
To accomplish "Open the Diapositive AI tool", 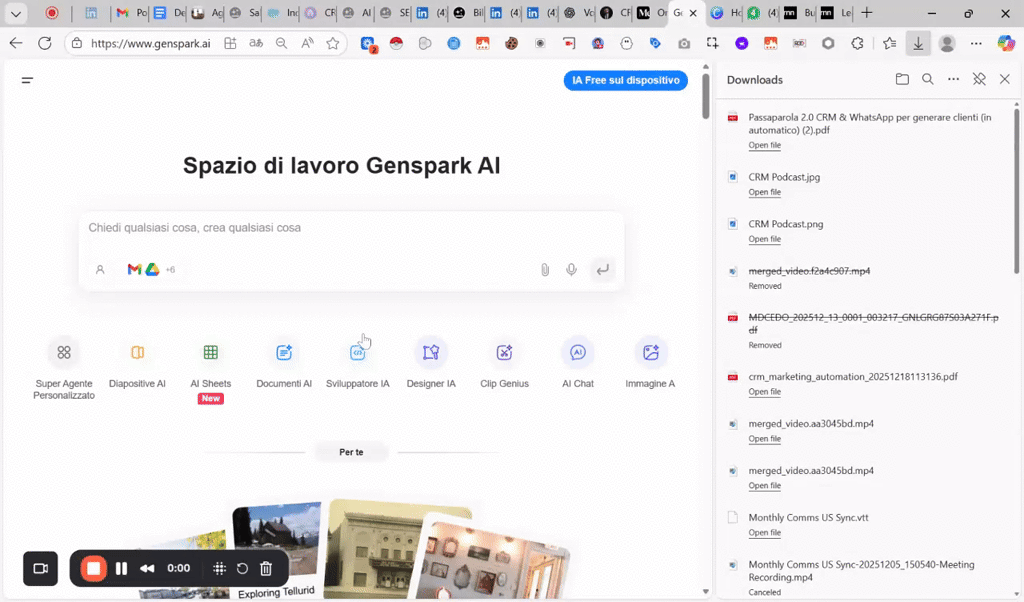I will 137,364.
